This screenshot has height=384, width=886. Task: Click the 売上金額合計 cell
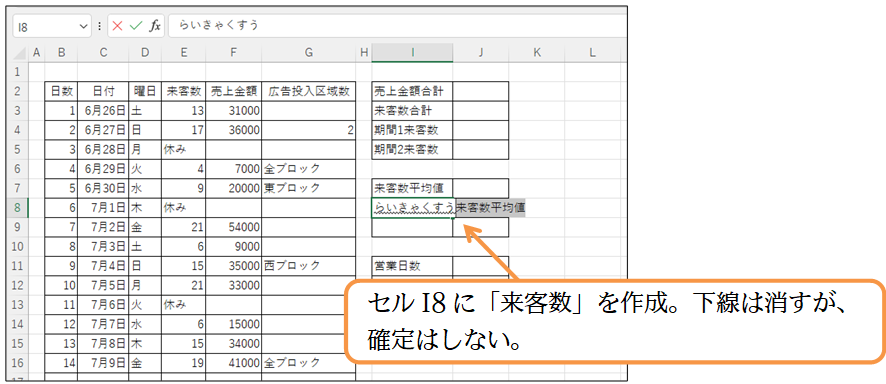pyautogui.click(x=412, y=91)
